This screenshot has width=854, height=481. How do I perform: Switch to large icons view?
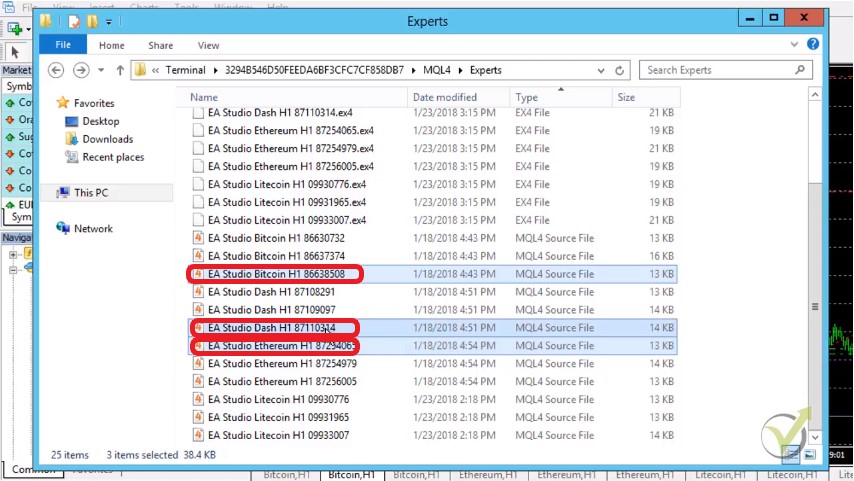[x=808, y=455]
